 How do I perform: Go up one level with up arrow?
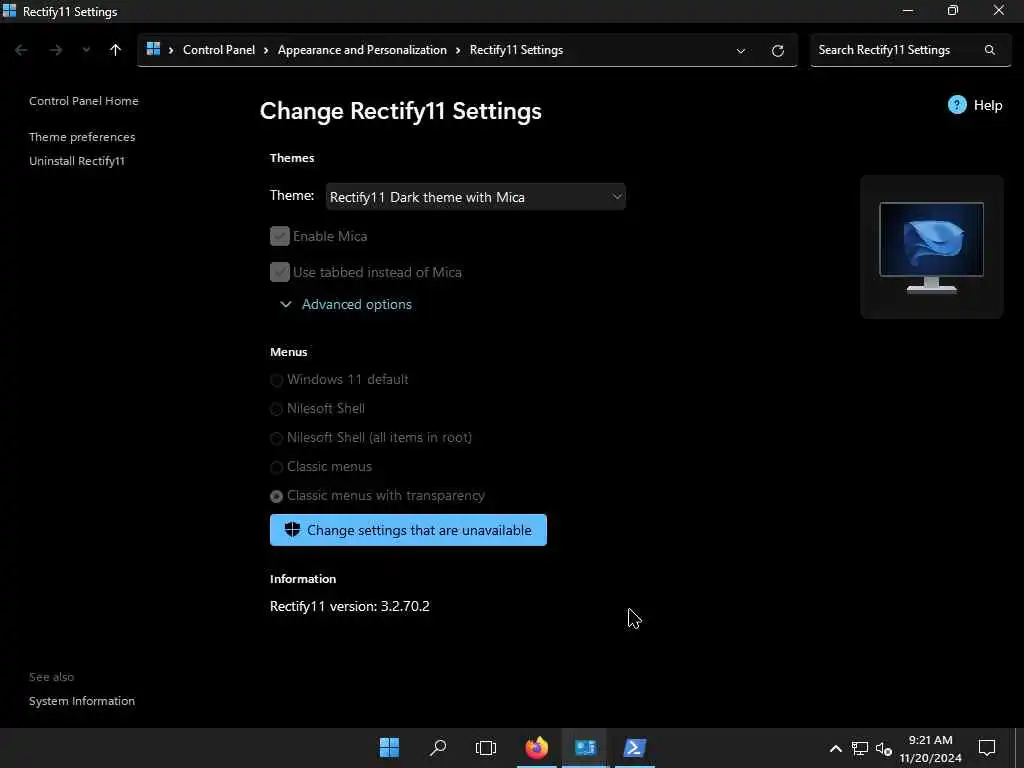click(116, 50)
